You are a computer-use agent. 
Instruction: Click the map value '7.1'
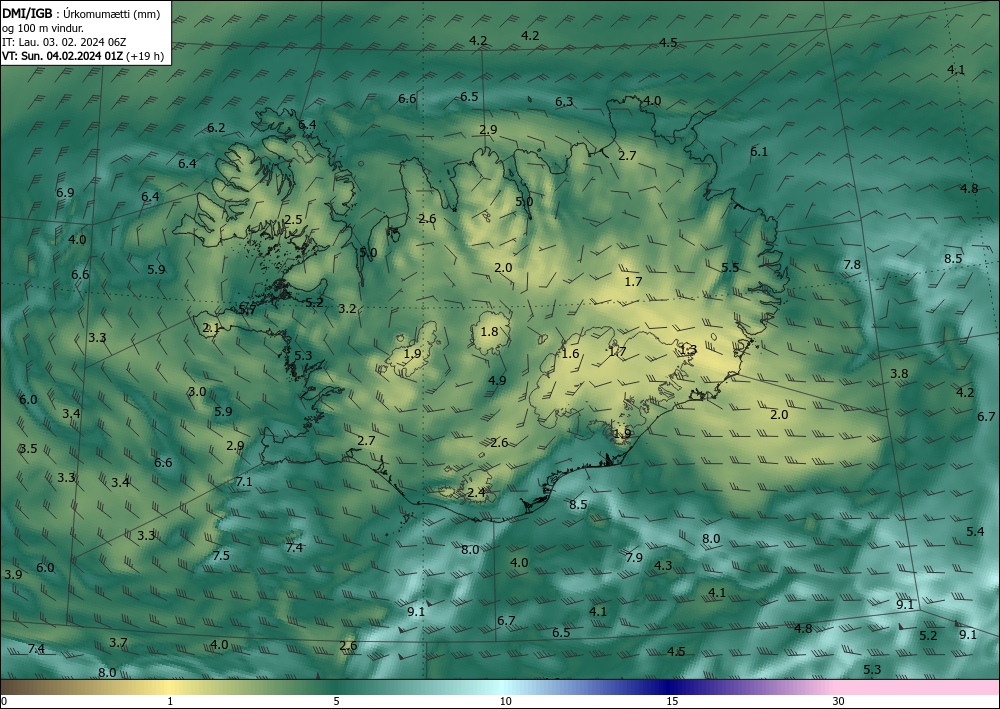pos(244,482)
